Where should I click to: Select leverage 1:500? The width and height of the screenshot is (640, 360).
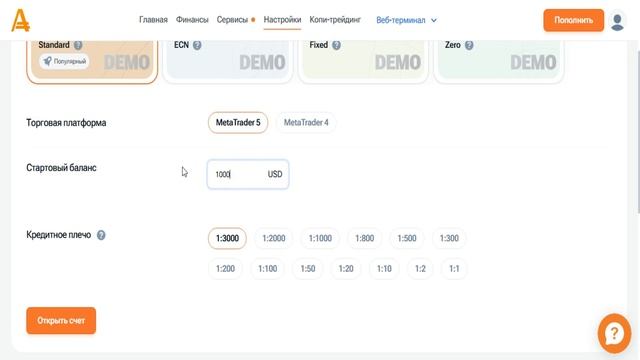coord(407,238)
